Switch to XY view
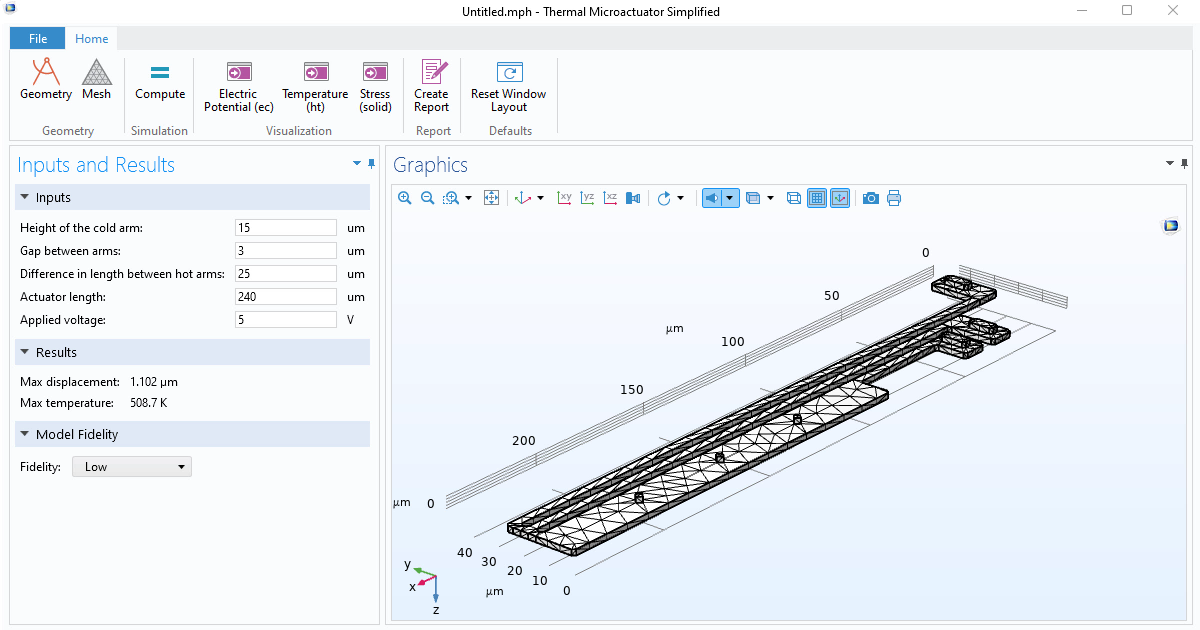This screenshot has height=630, width=1200. (x=565, y=198)
